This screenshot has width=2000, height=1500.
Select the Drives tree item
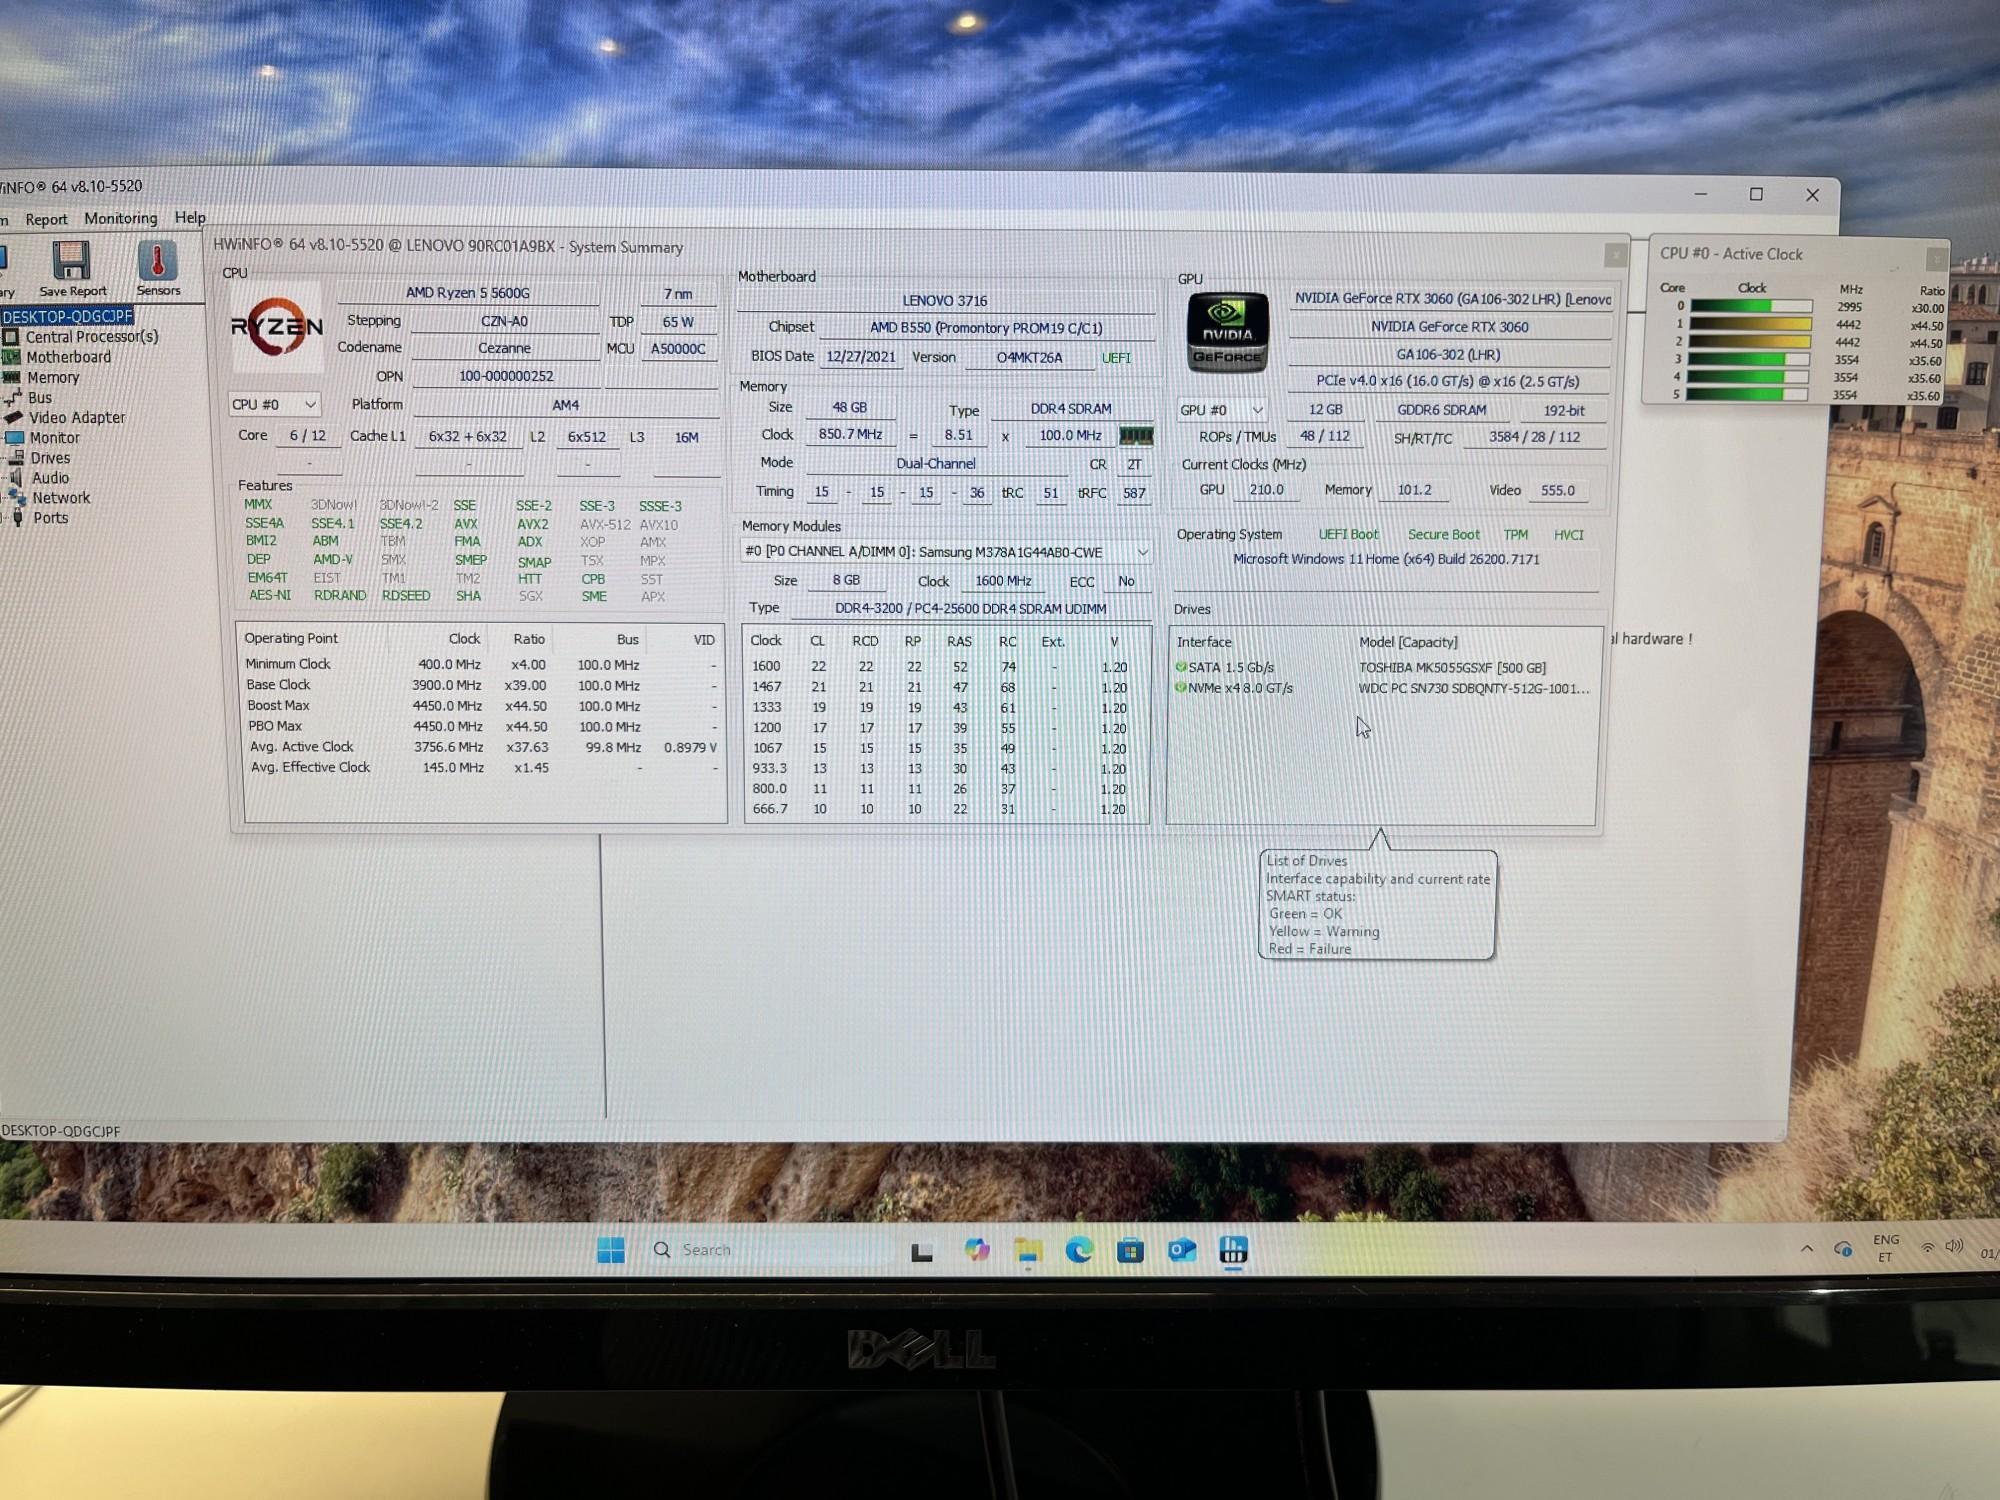50,458
